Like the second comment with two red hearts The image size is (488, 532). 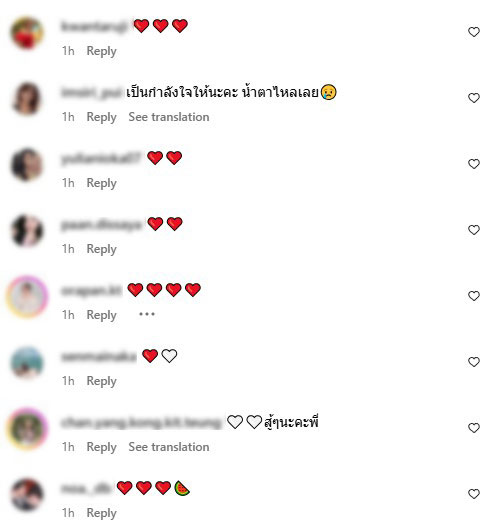point(473,230)
